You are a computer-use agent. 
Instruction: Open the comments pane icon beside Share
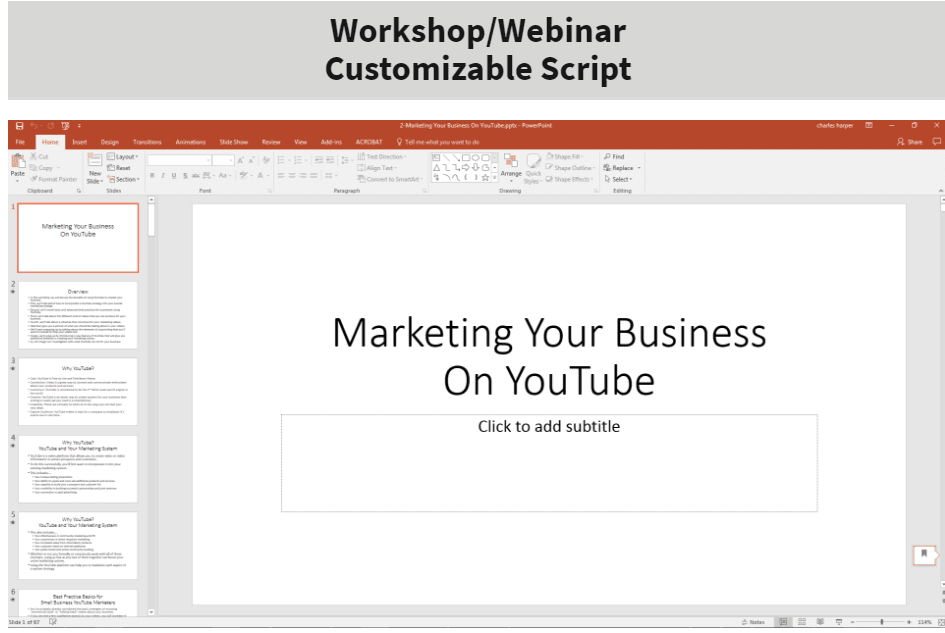tap(936, 142)
